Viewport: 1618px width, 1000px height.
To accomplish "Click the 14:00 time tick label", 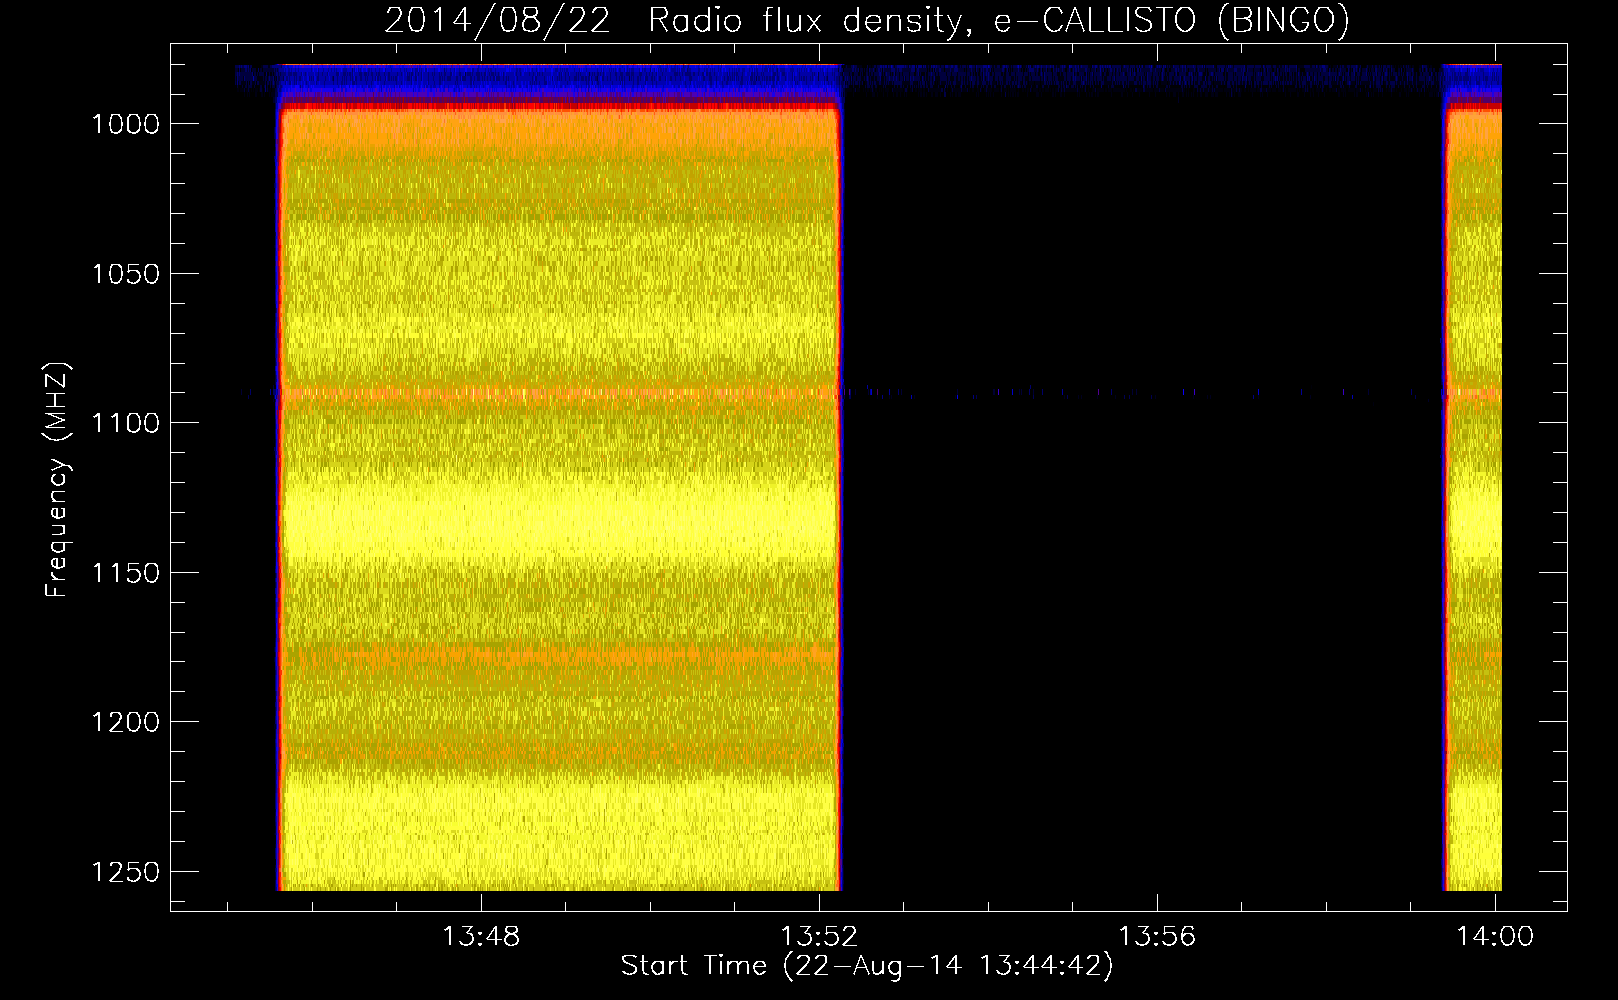I will 1495,937.
